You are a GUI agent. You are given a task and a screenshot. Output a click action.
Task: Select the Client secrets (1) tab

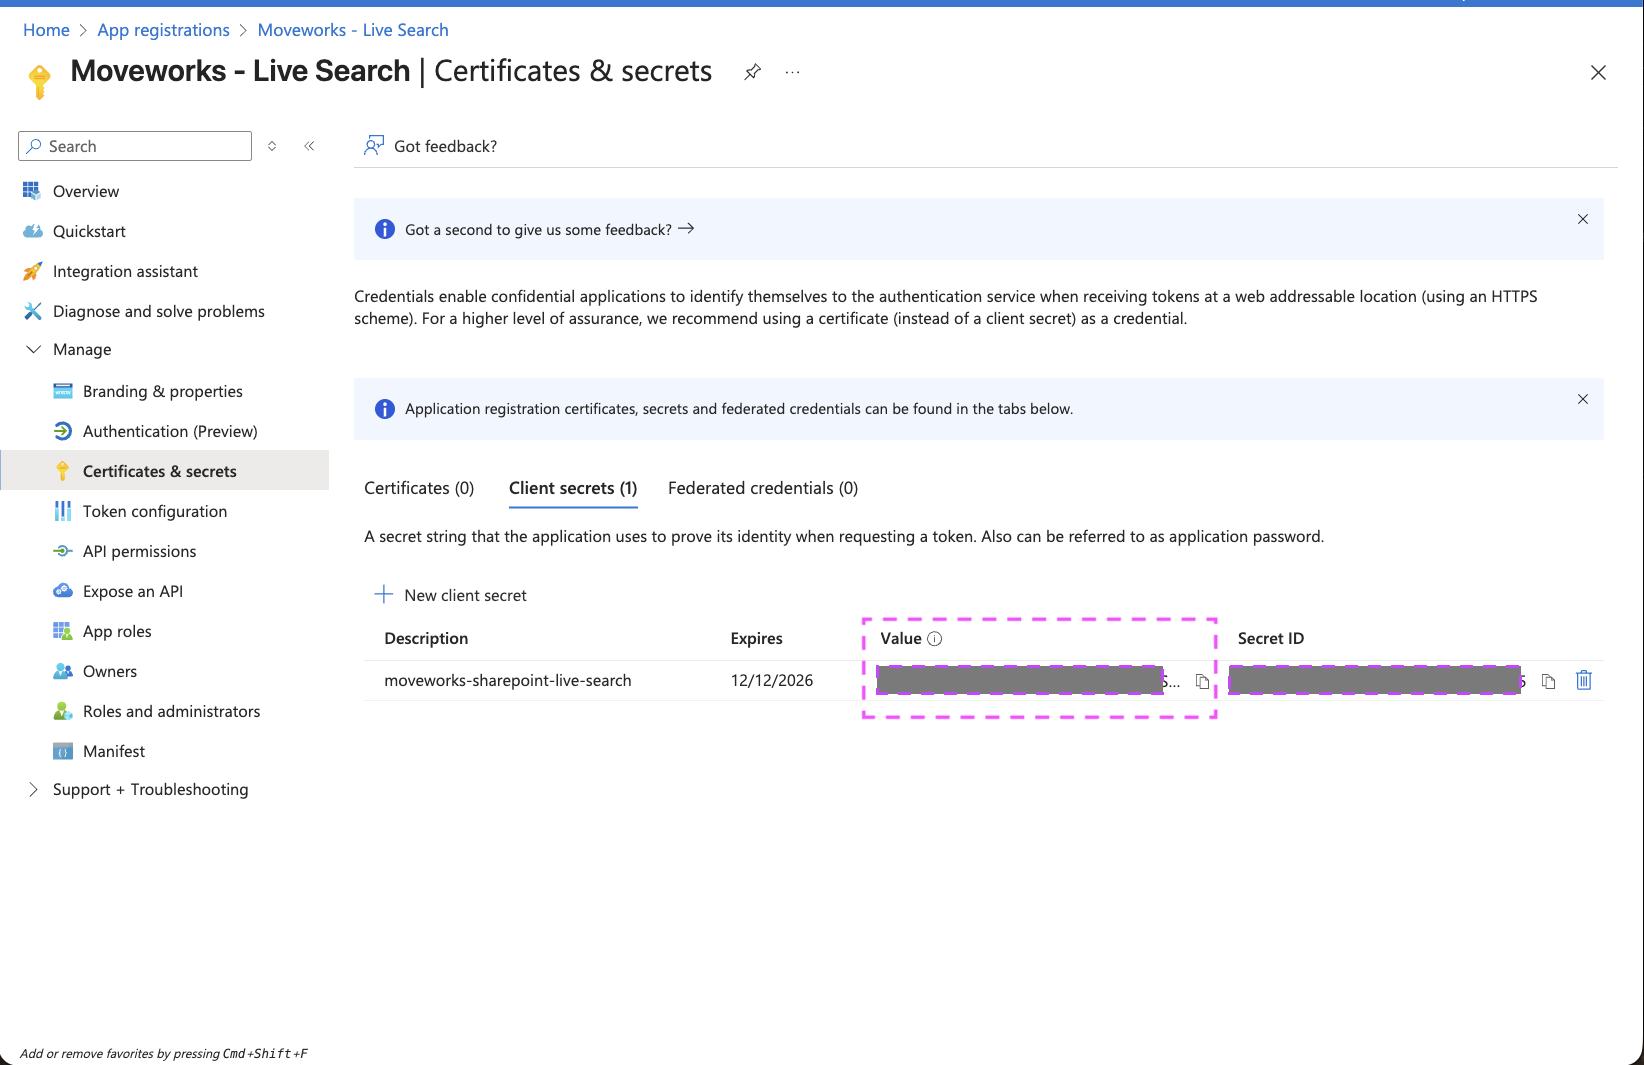click(x=573, y=488)
